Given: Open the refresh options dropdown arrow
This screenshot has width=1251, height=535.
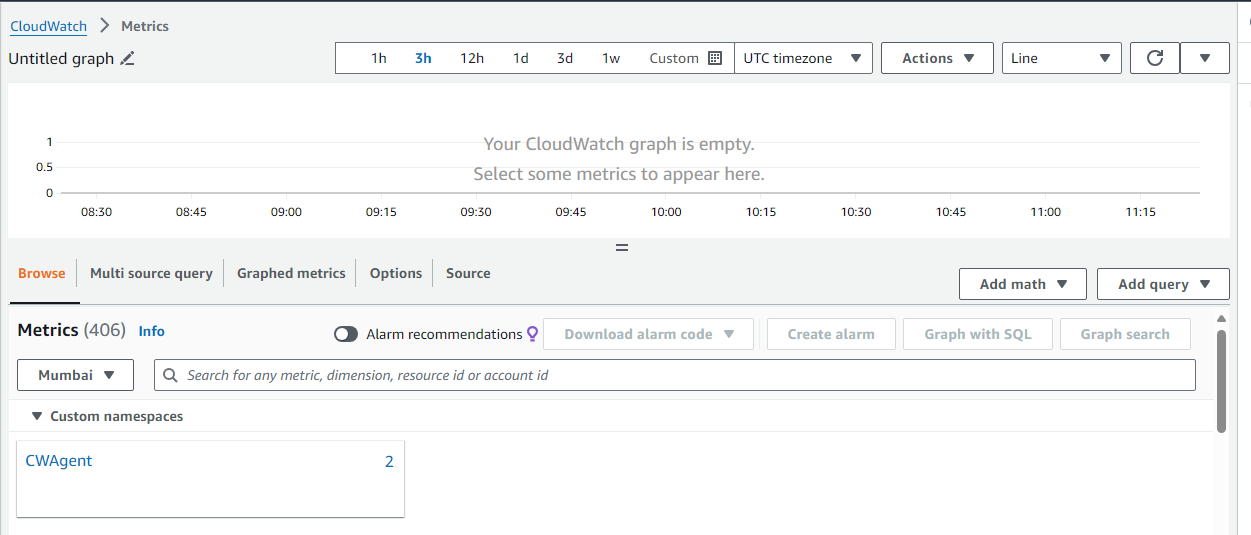Looking at the screenshot, I should 1205,58.
